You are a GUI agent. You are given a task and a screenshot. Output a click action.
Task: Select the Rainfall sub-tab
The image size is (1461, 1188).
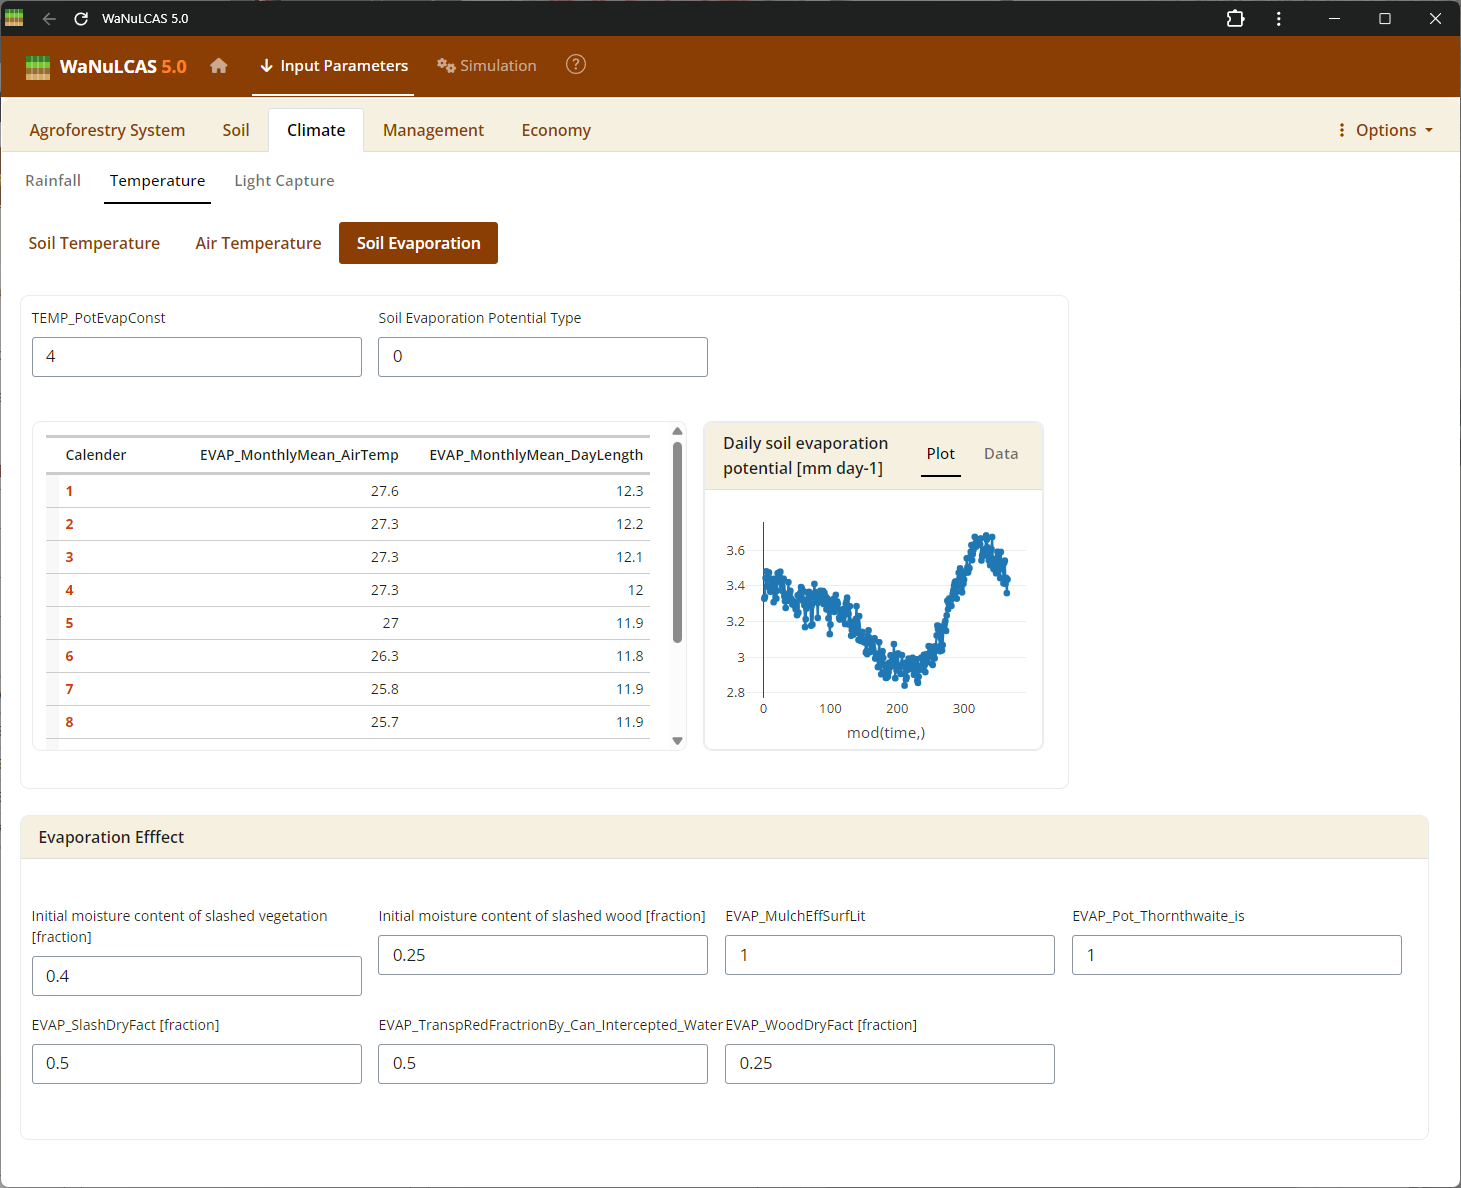click(x=53, y=181)
